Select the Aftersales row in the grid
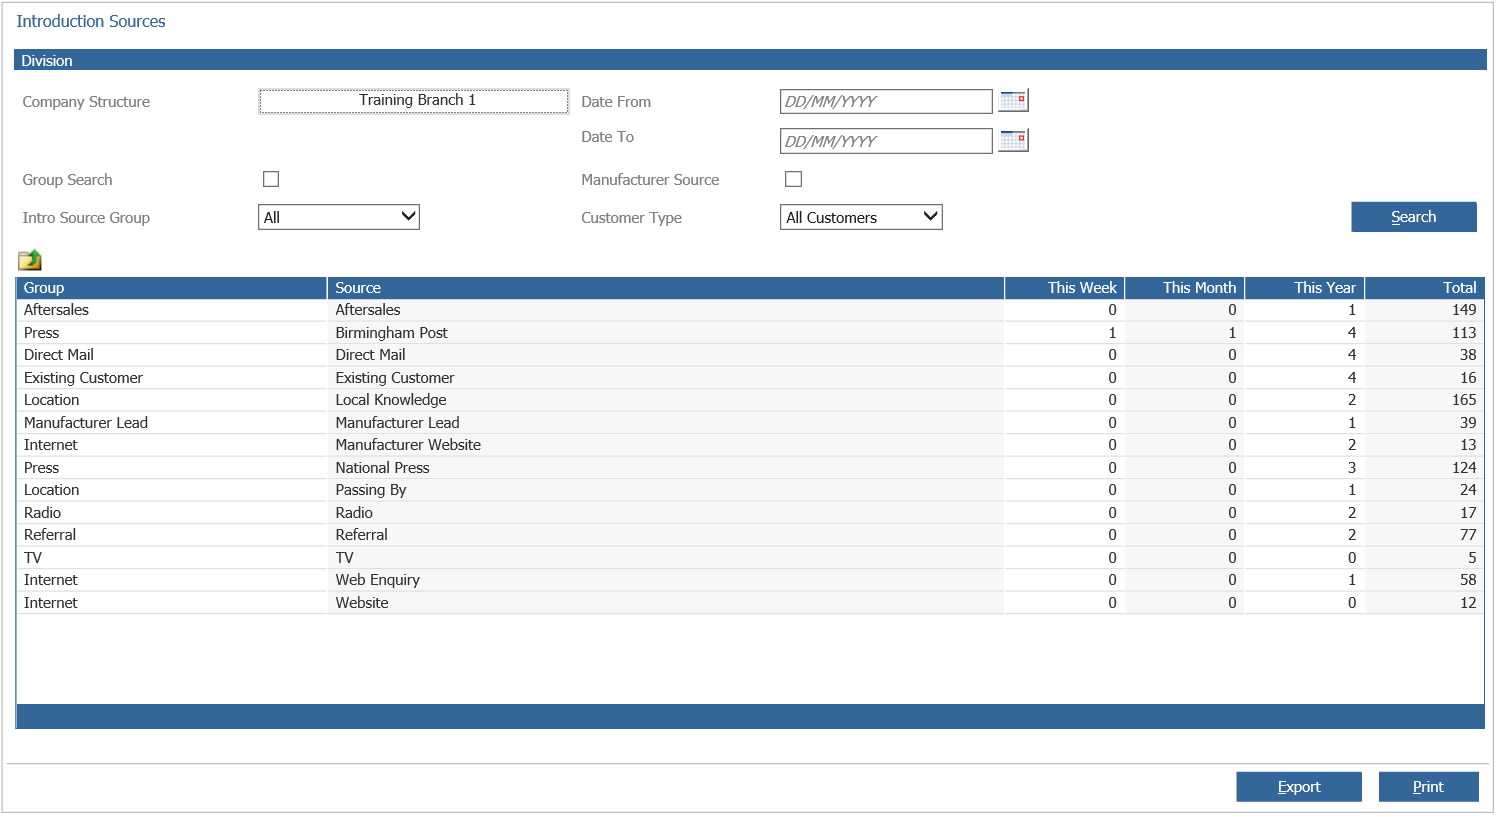Image resolution: width=1500 pixels, height=817 pixels. (x=500, y=309)
